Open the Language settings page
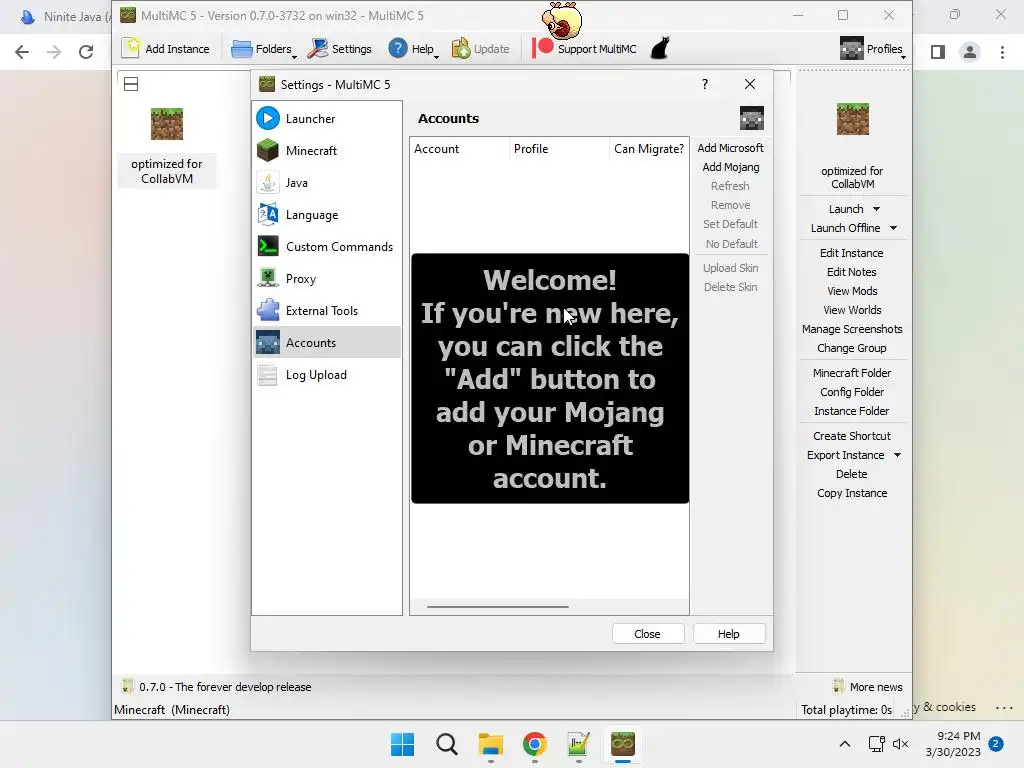 (x=327, y=215)
